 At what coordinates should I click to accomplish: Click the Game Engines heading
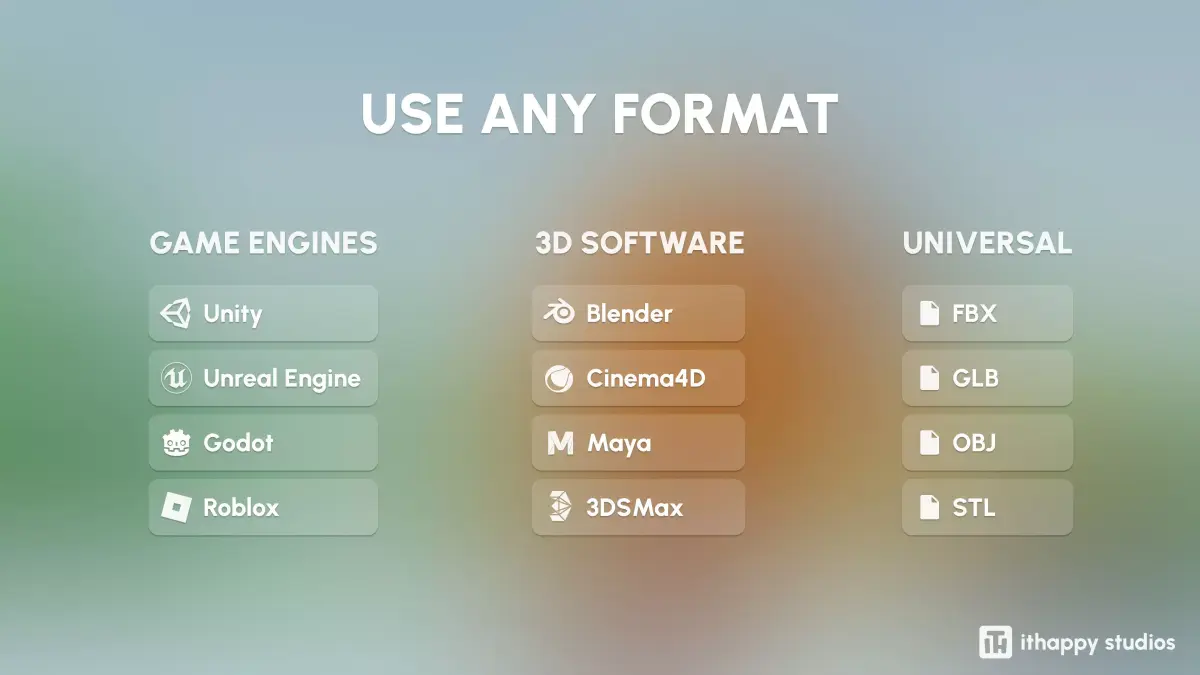pos(264,243)
